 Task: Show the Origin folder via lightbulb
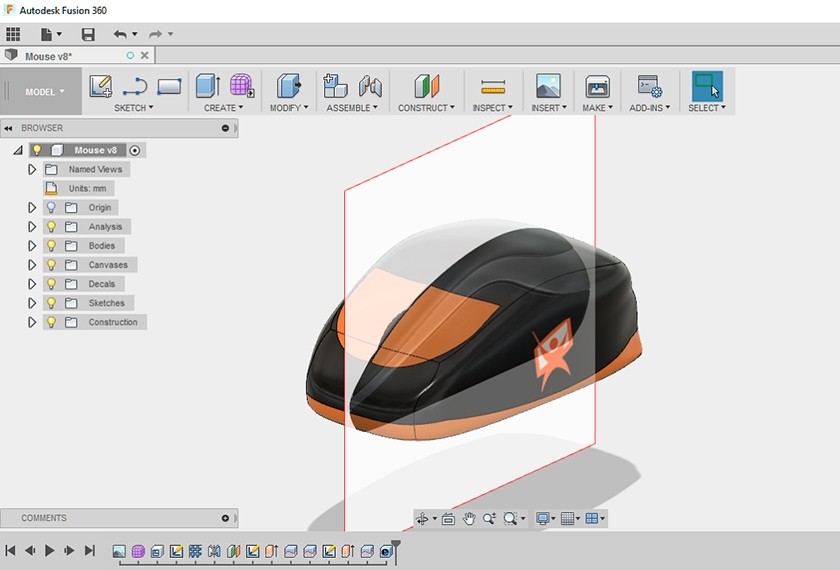point(51,208)
